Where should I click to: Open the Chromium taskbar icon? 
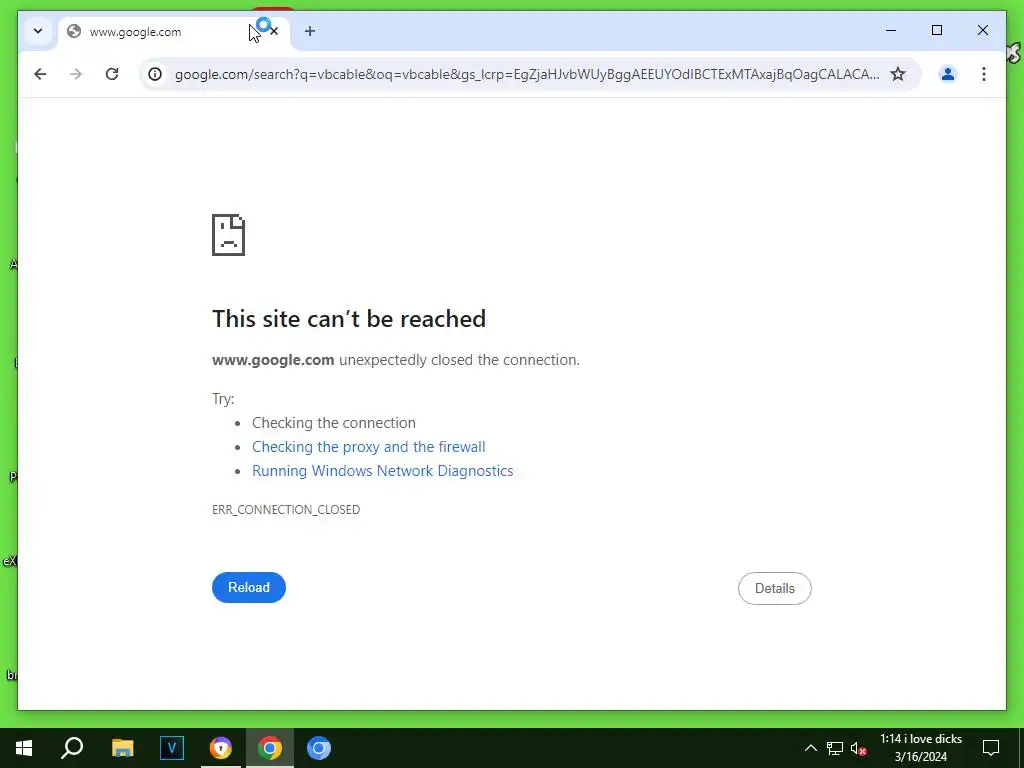pyautogui.click(x=319, y=748)
